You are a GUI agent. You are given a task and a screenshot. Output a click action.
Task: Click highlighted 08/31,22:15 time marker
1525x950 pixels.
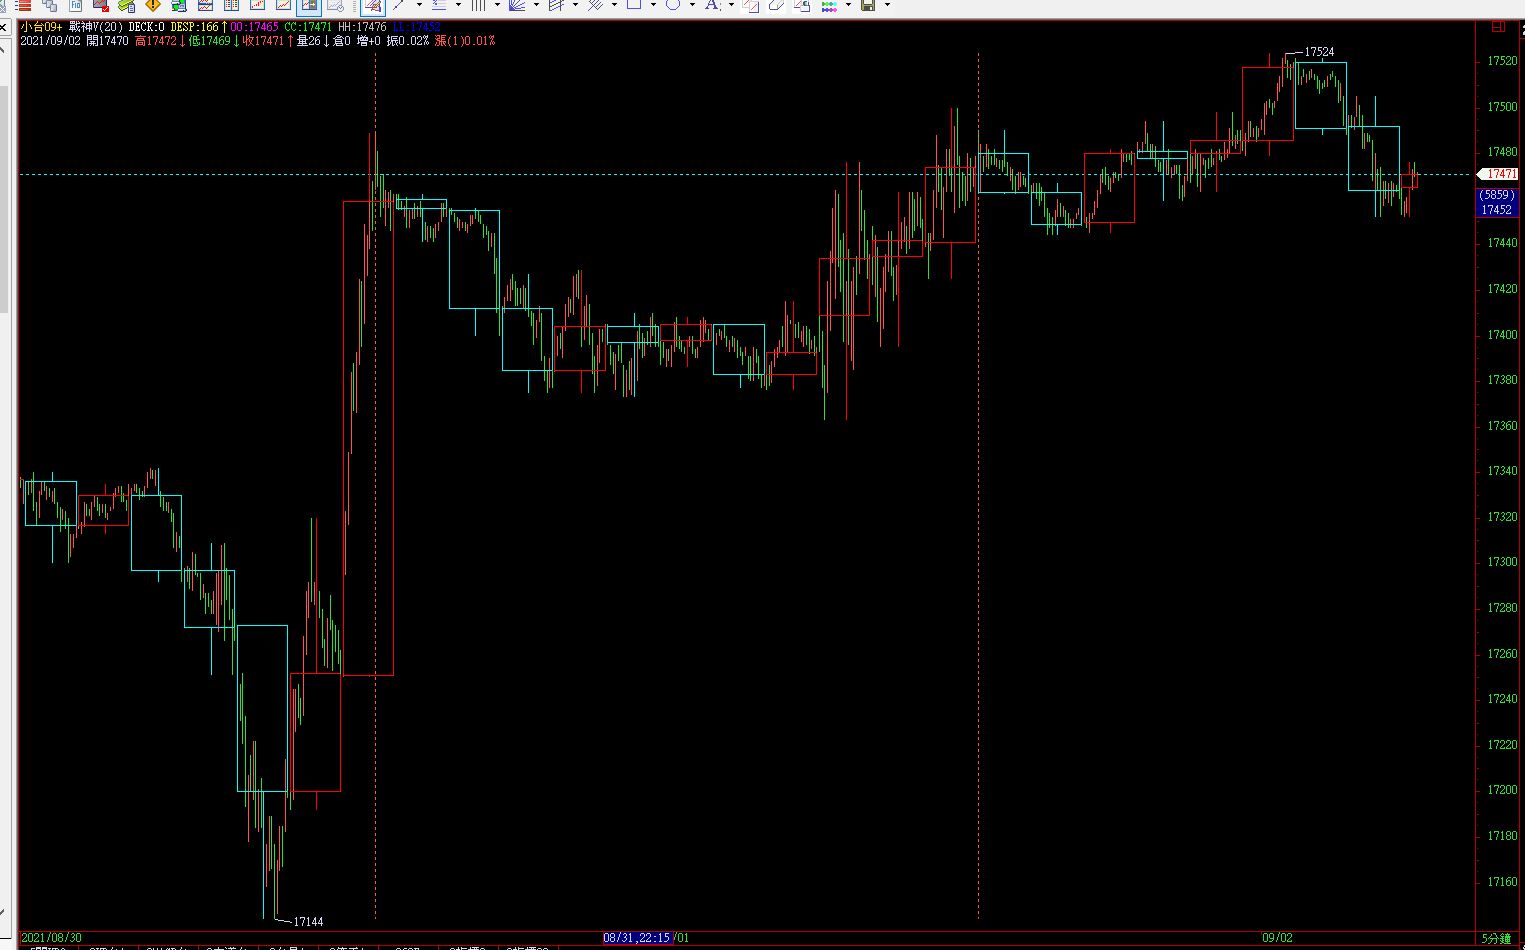point(637,938)
